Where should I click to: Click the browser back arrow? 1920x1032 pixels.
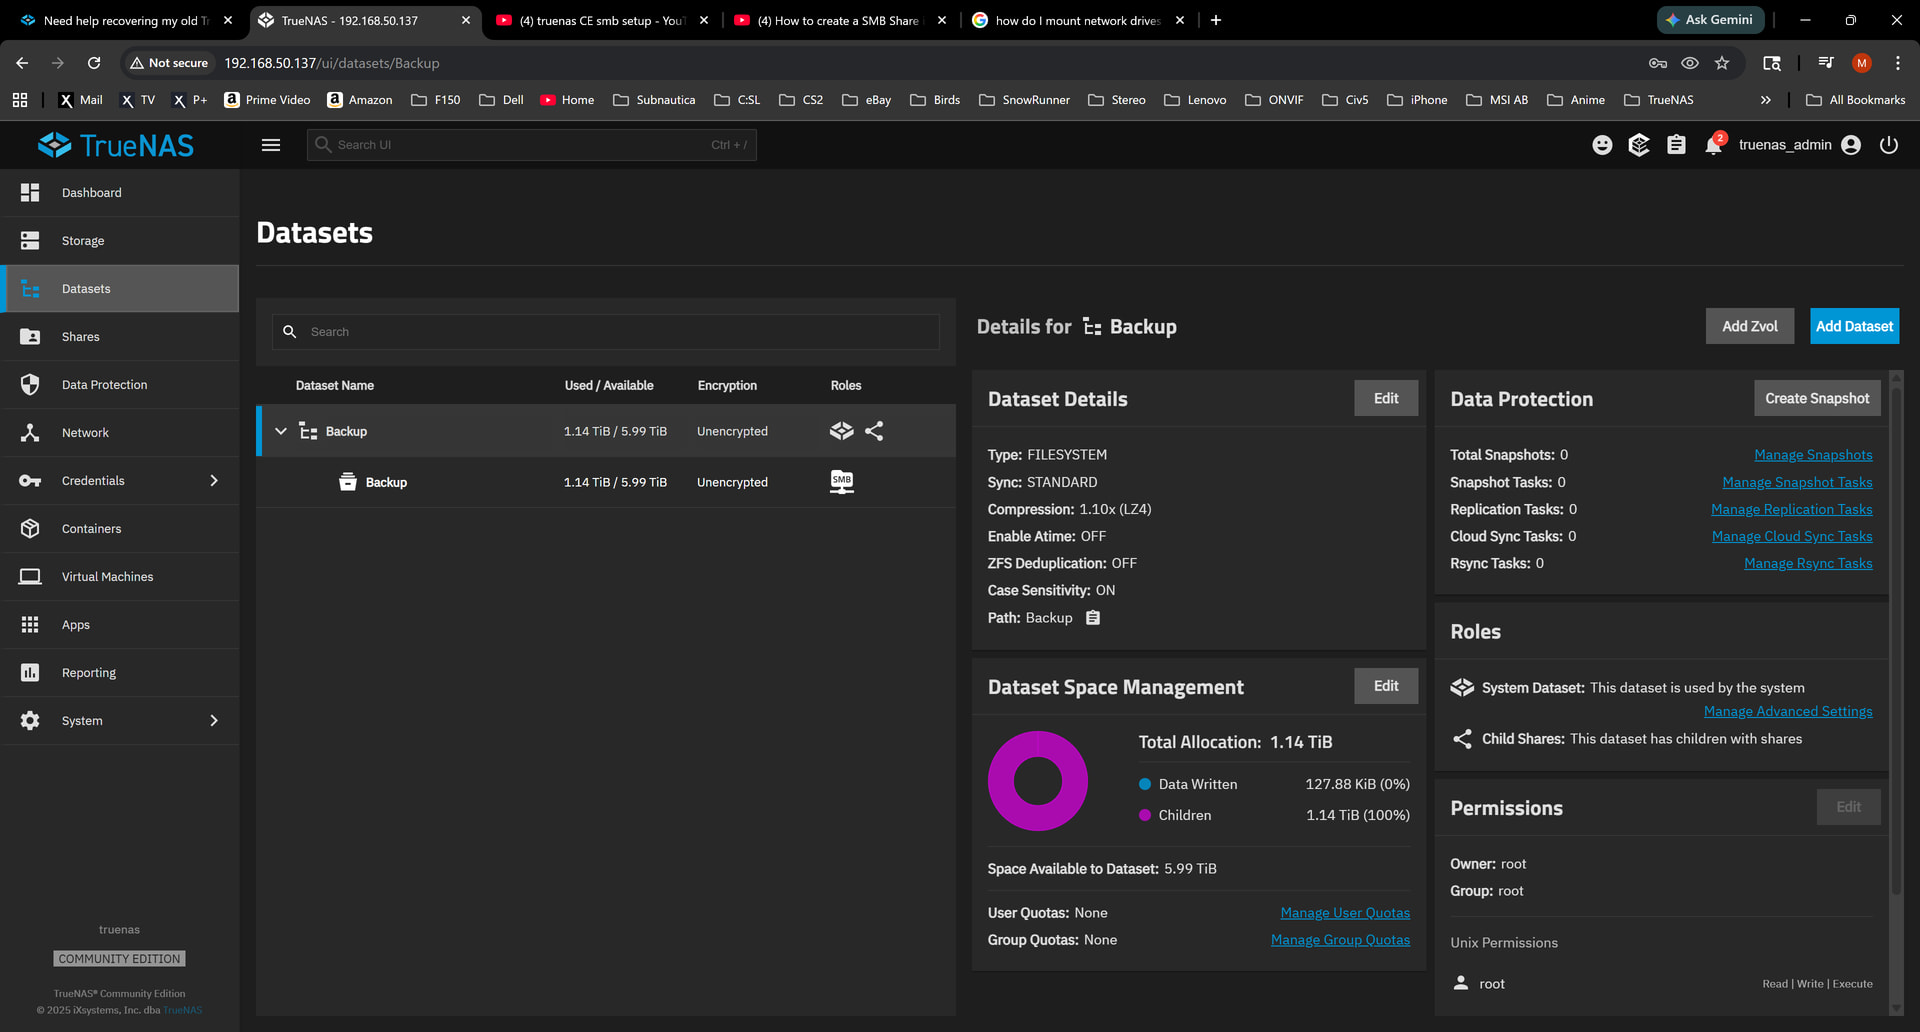tap(22, 63)
